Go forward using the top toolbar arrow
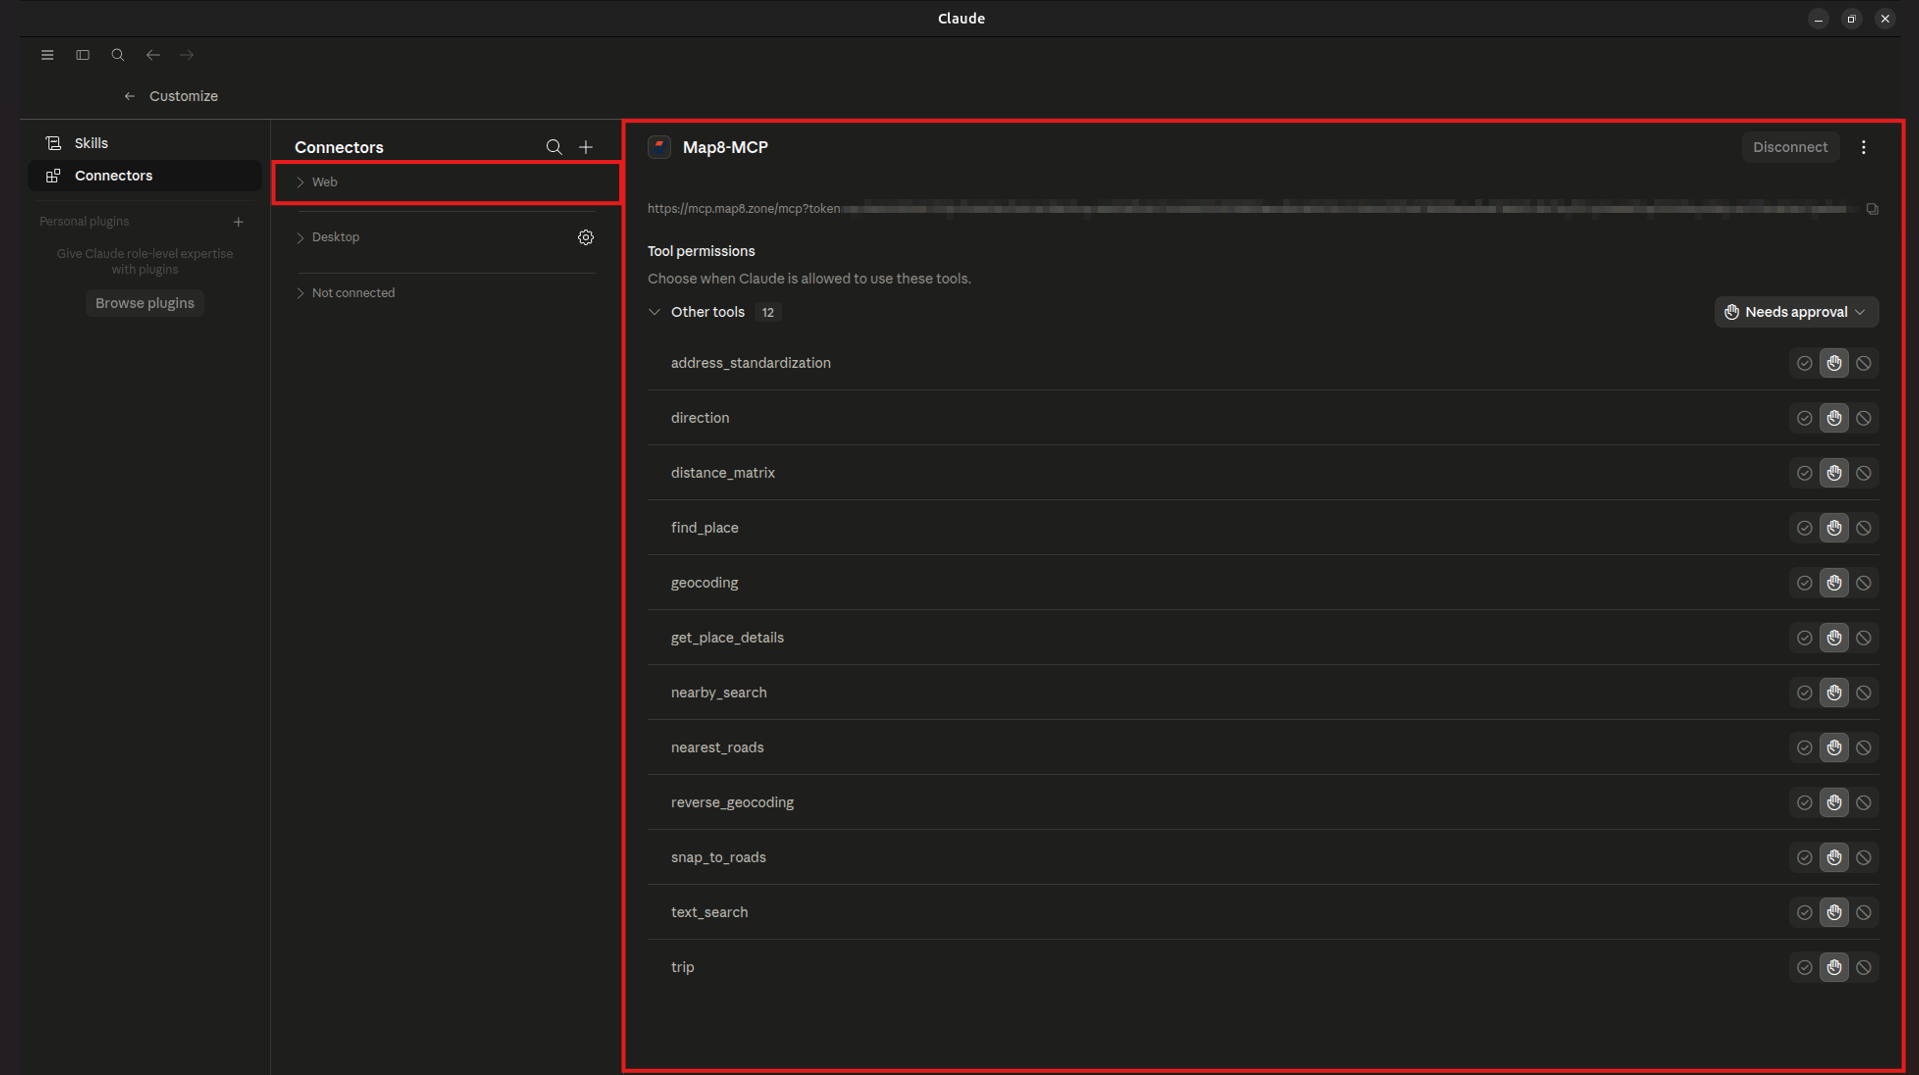Image resolution: width=1919 pixels, height=1075 pixels. [187, 55]
